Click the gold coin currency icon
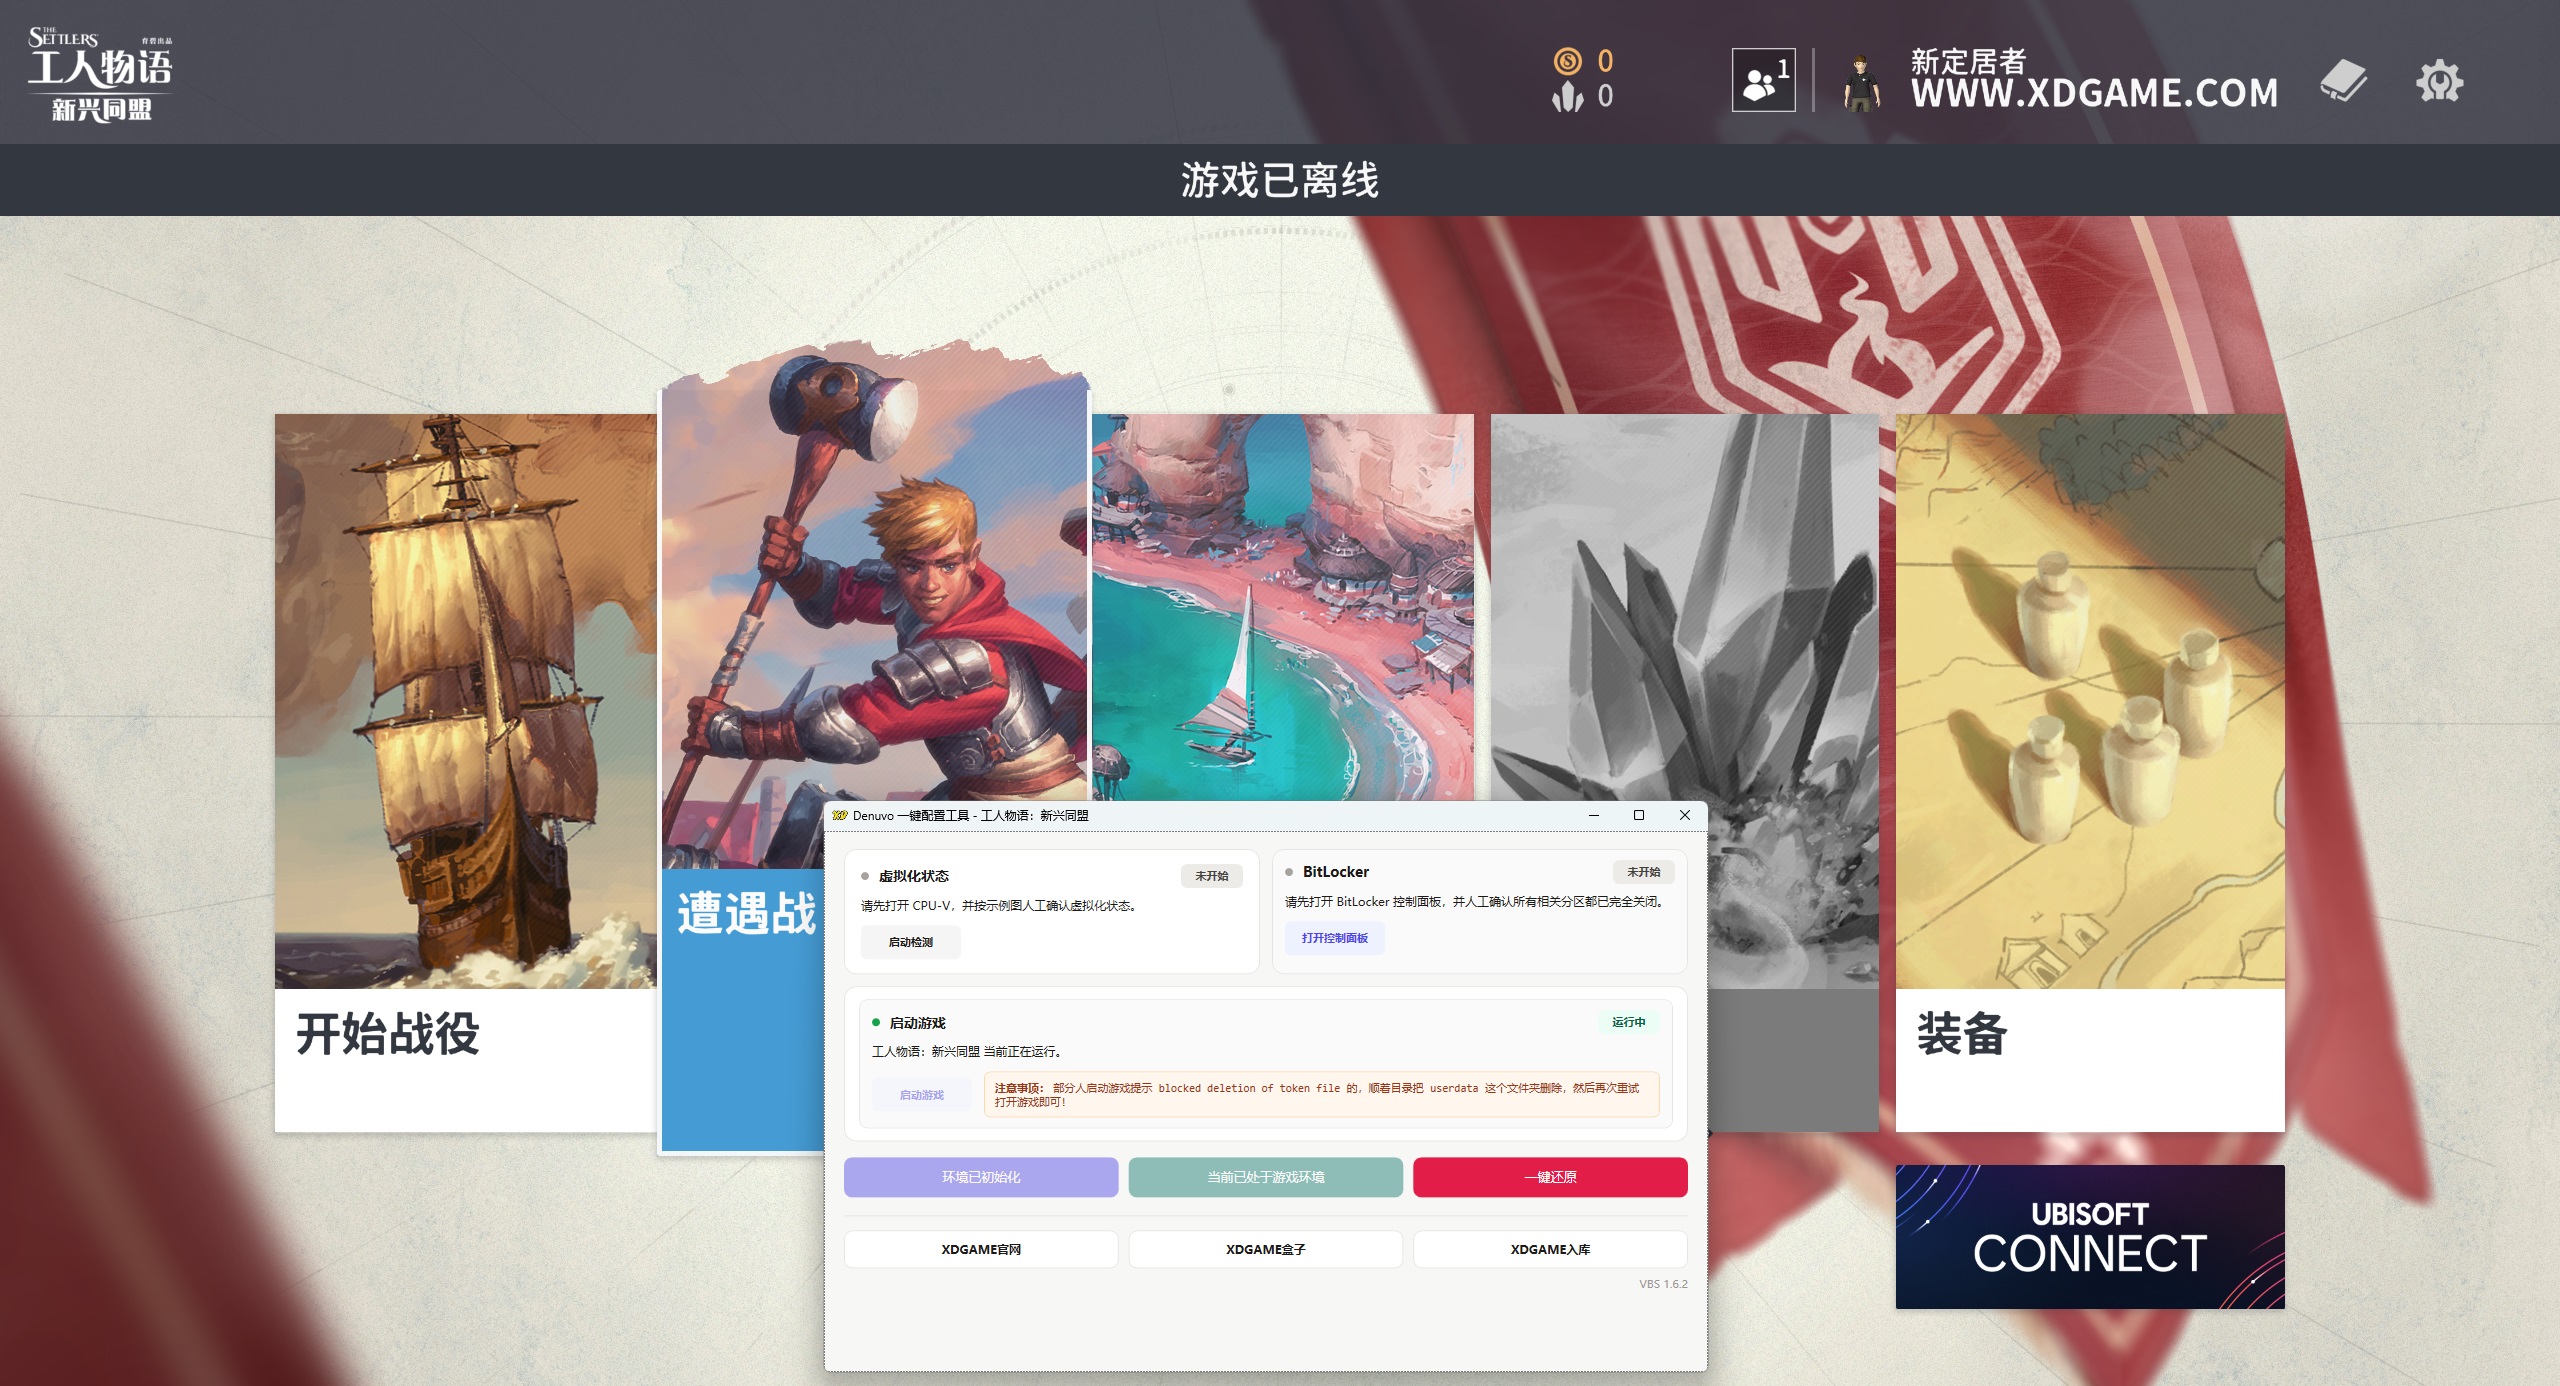 [x=1566, y=62]
